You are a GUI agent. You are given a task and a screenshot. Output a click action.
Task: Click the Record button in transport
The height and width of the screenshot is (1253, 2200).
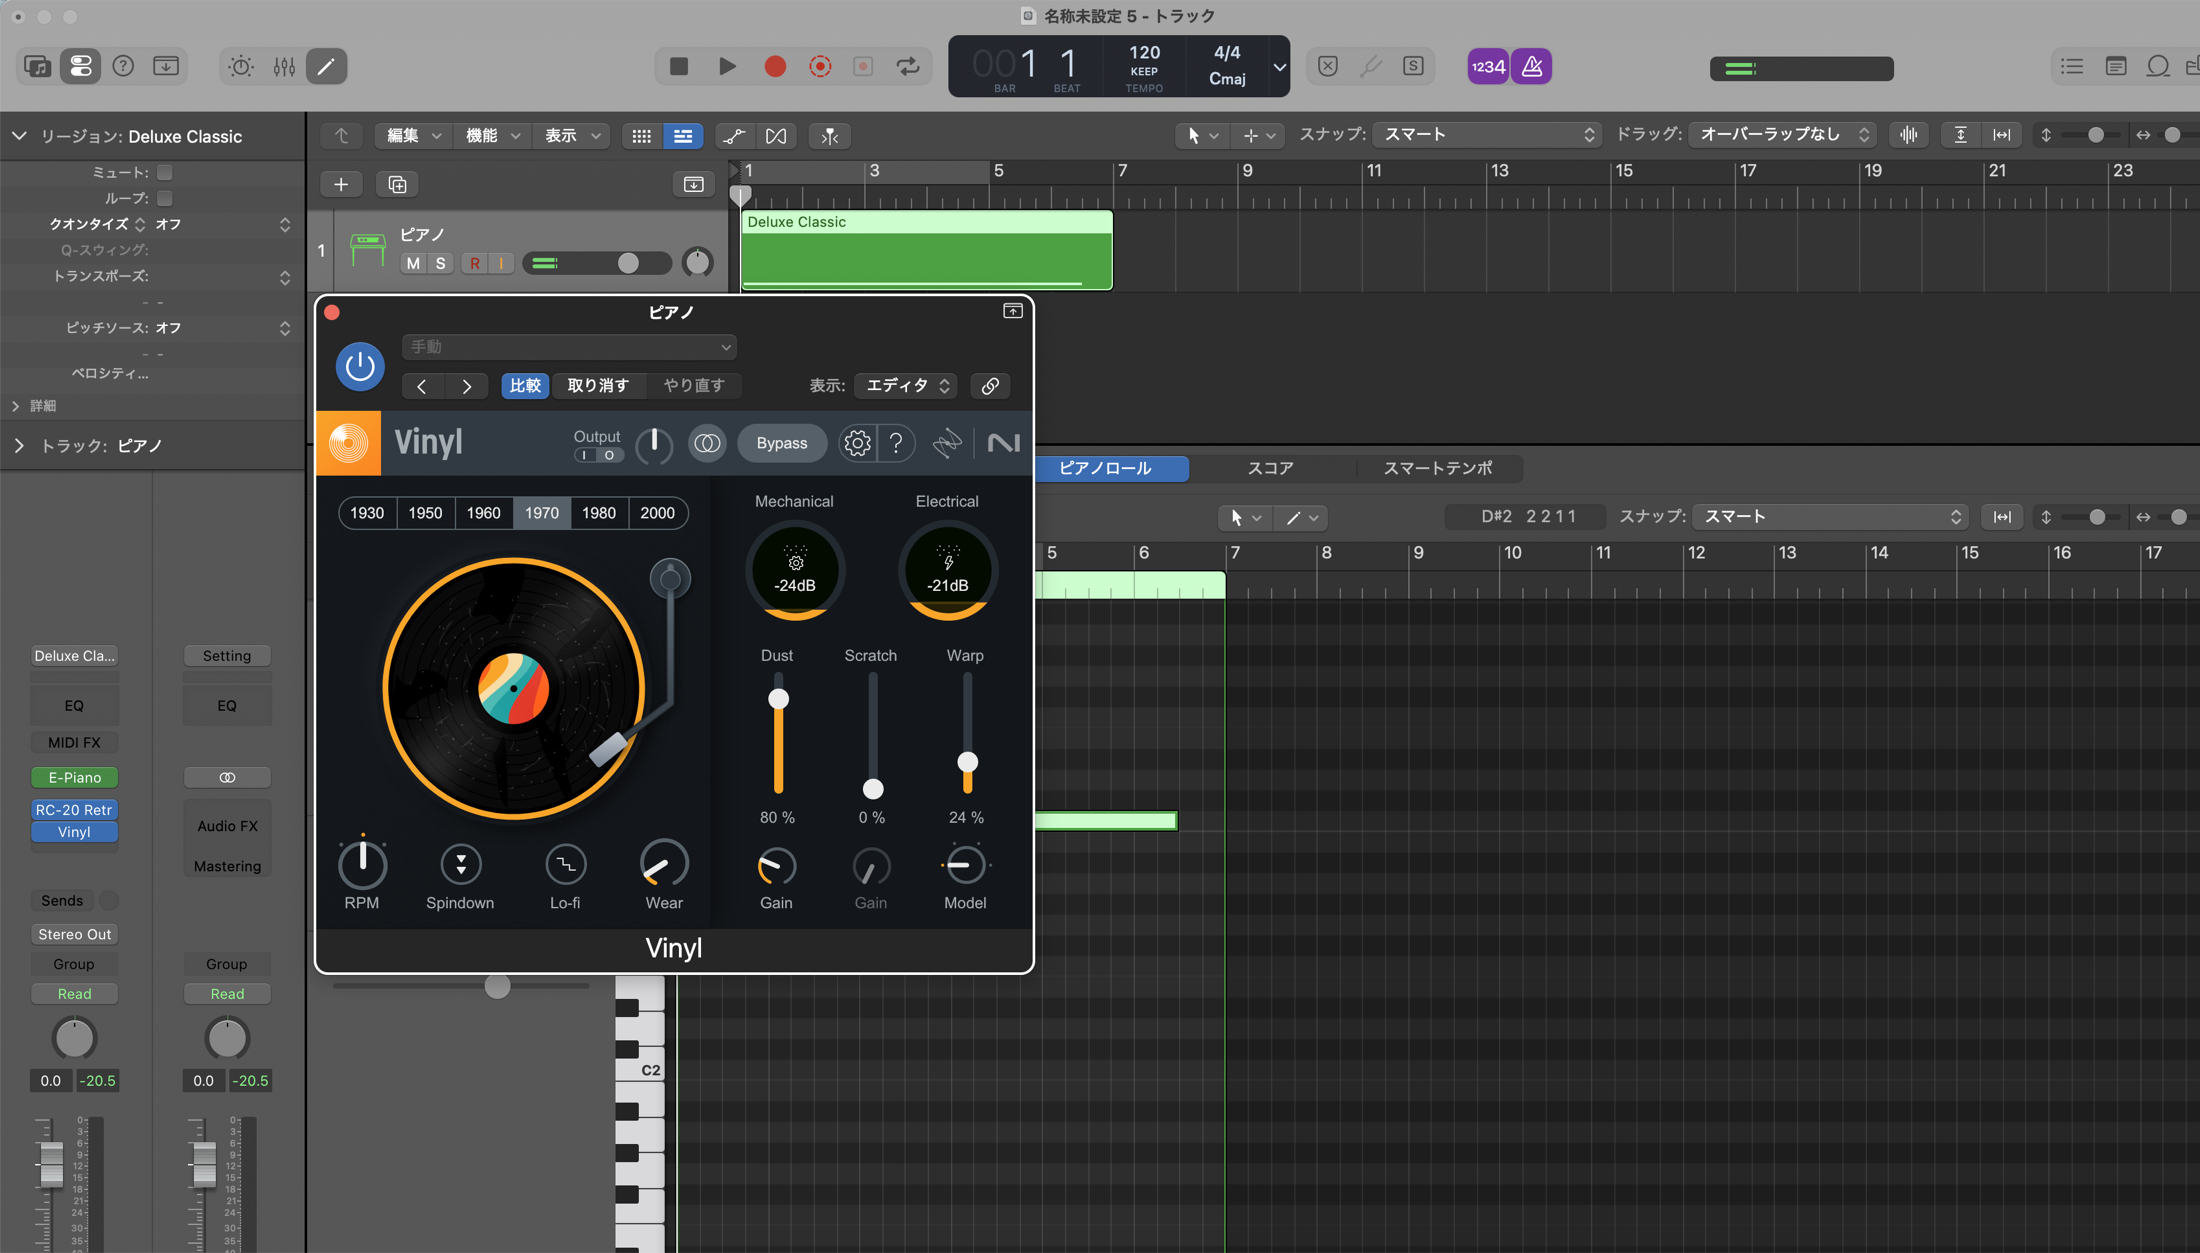[775, 67]
